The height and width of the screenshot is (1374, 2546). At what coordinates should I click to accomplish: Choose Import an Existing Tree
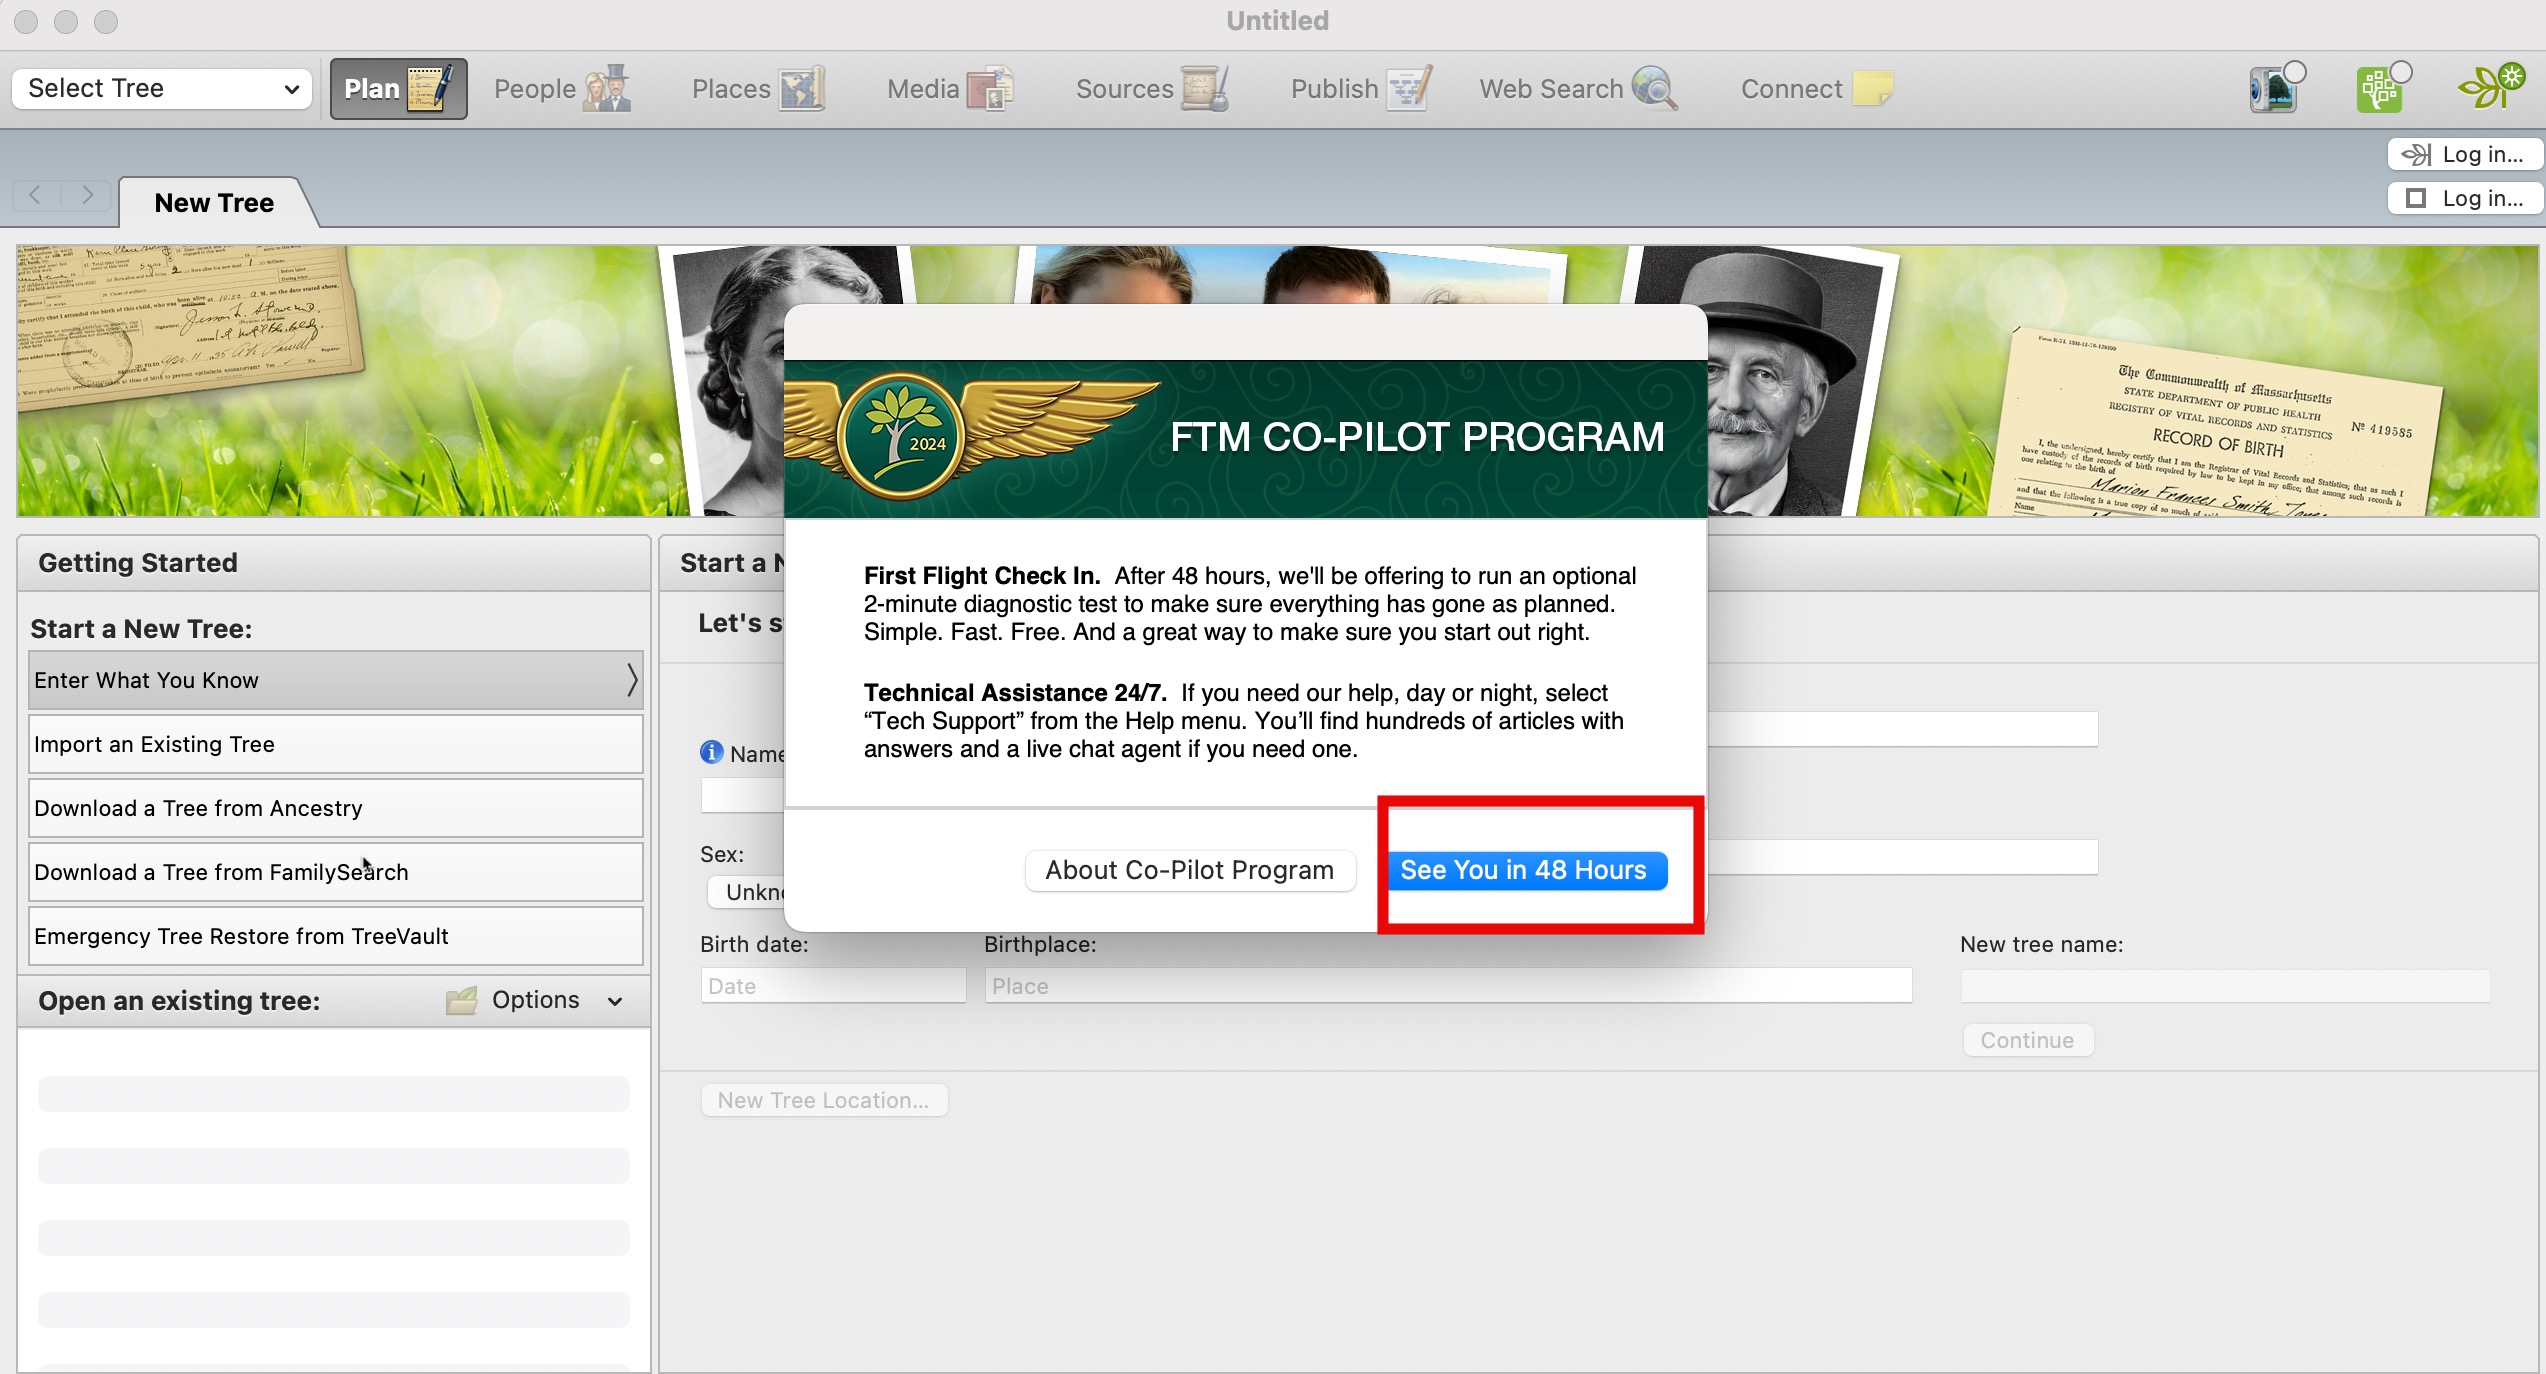(335, 744)
